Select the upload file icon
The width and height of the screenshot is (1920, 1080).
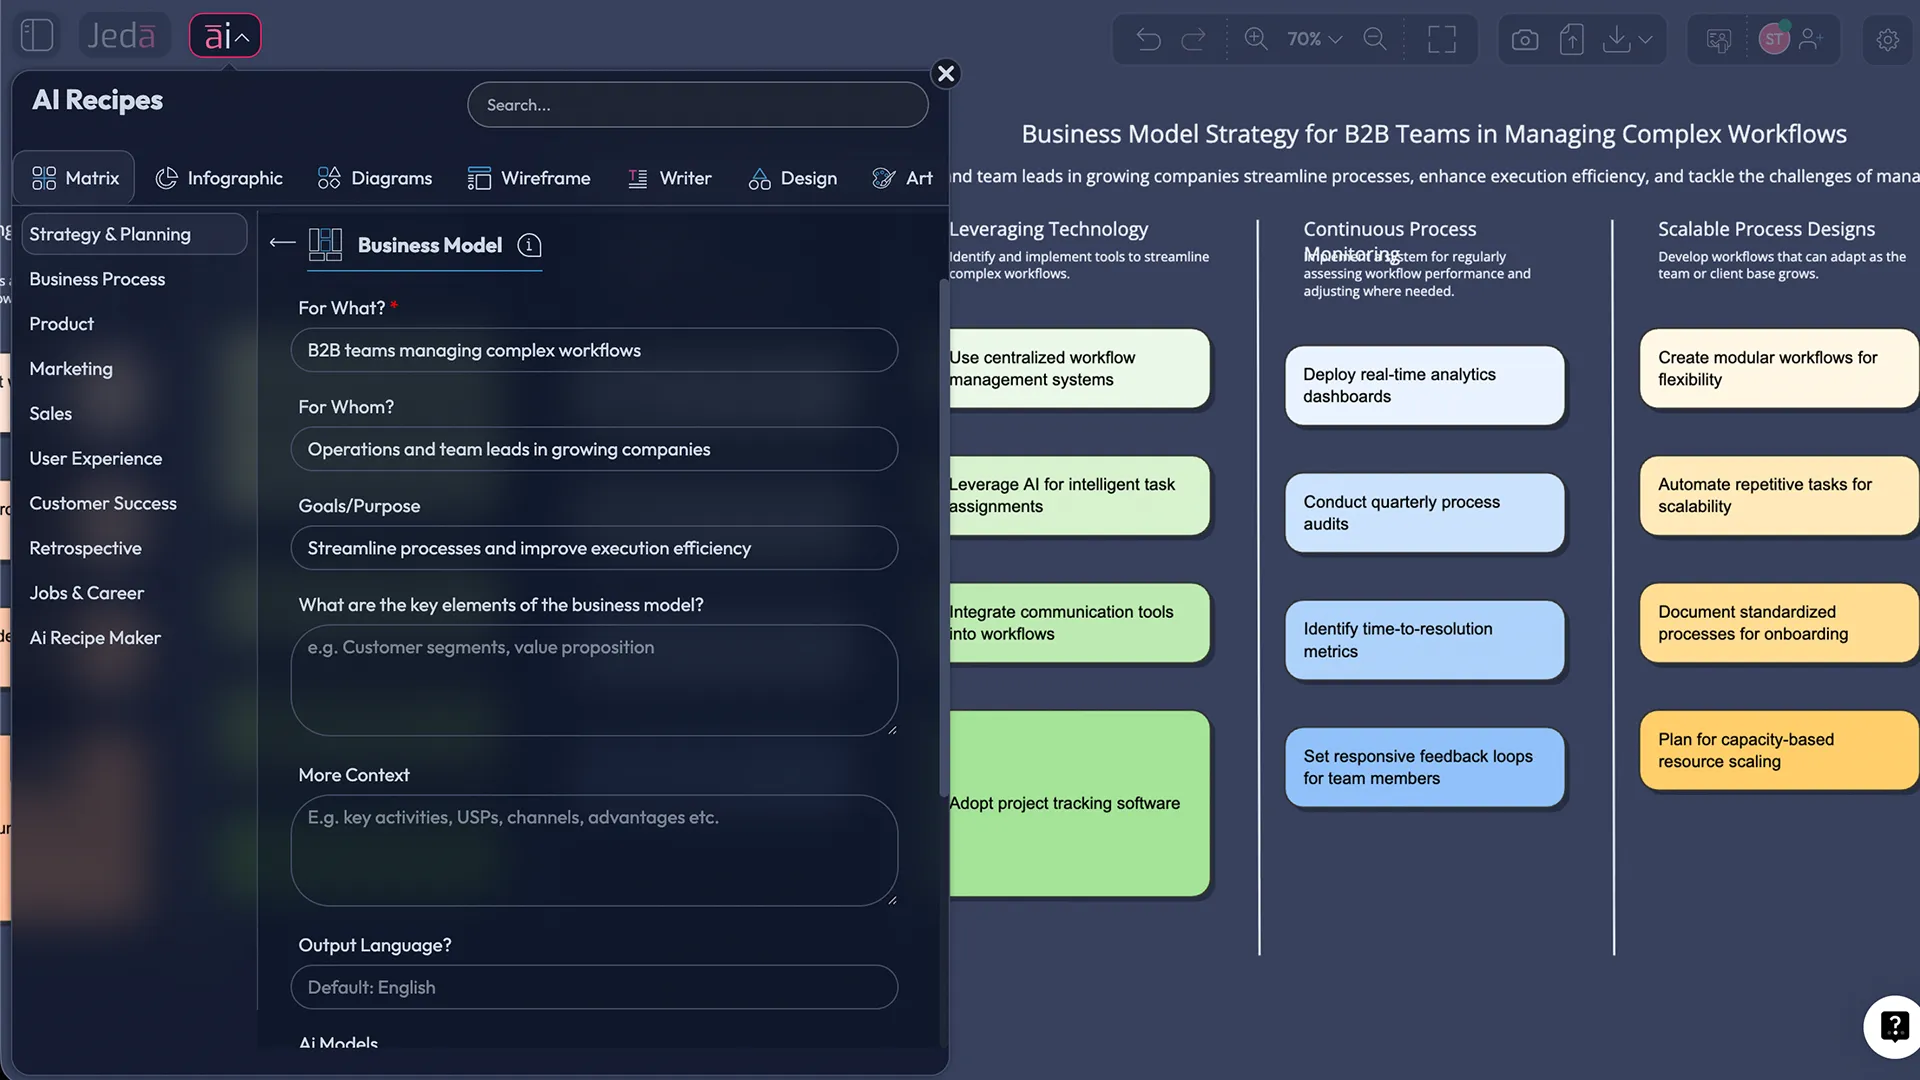1572,39
